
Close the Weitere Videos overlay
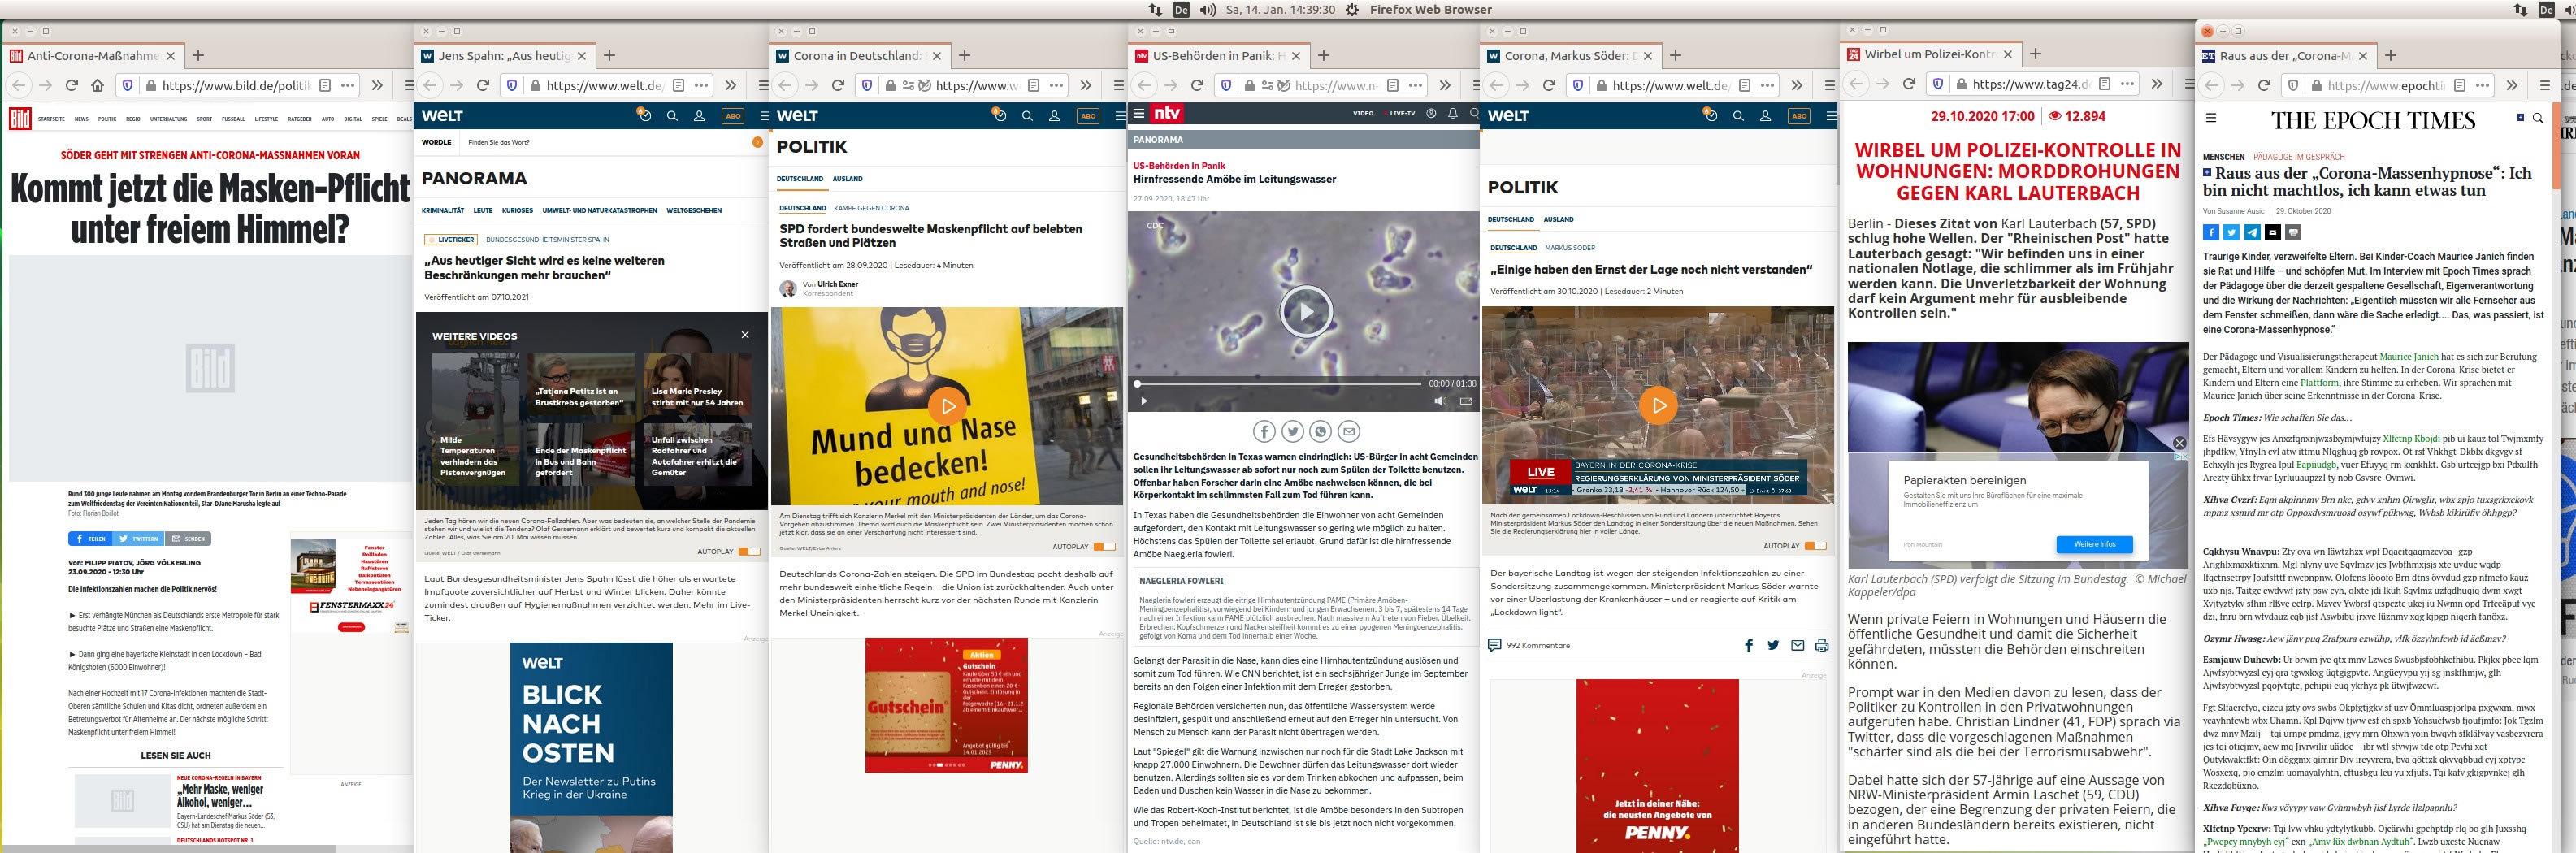click(745, 335)
